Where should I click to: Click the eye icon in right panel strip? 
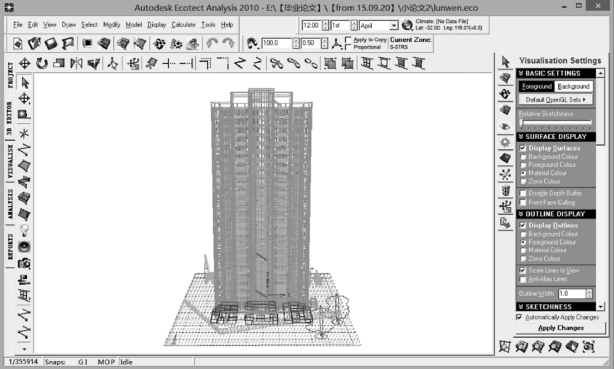(505, 127)
